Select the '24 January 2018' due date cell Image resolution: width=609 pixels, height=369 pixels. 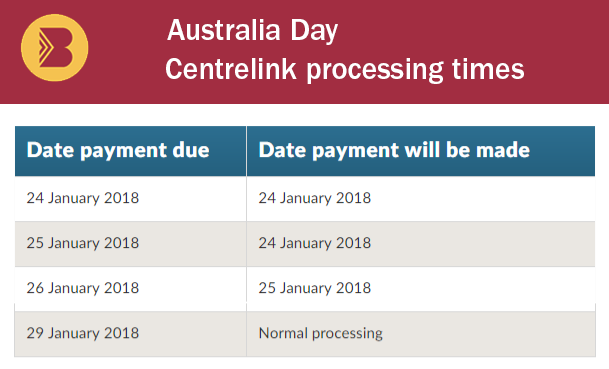coord(130,198)
